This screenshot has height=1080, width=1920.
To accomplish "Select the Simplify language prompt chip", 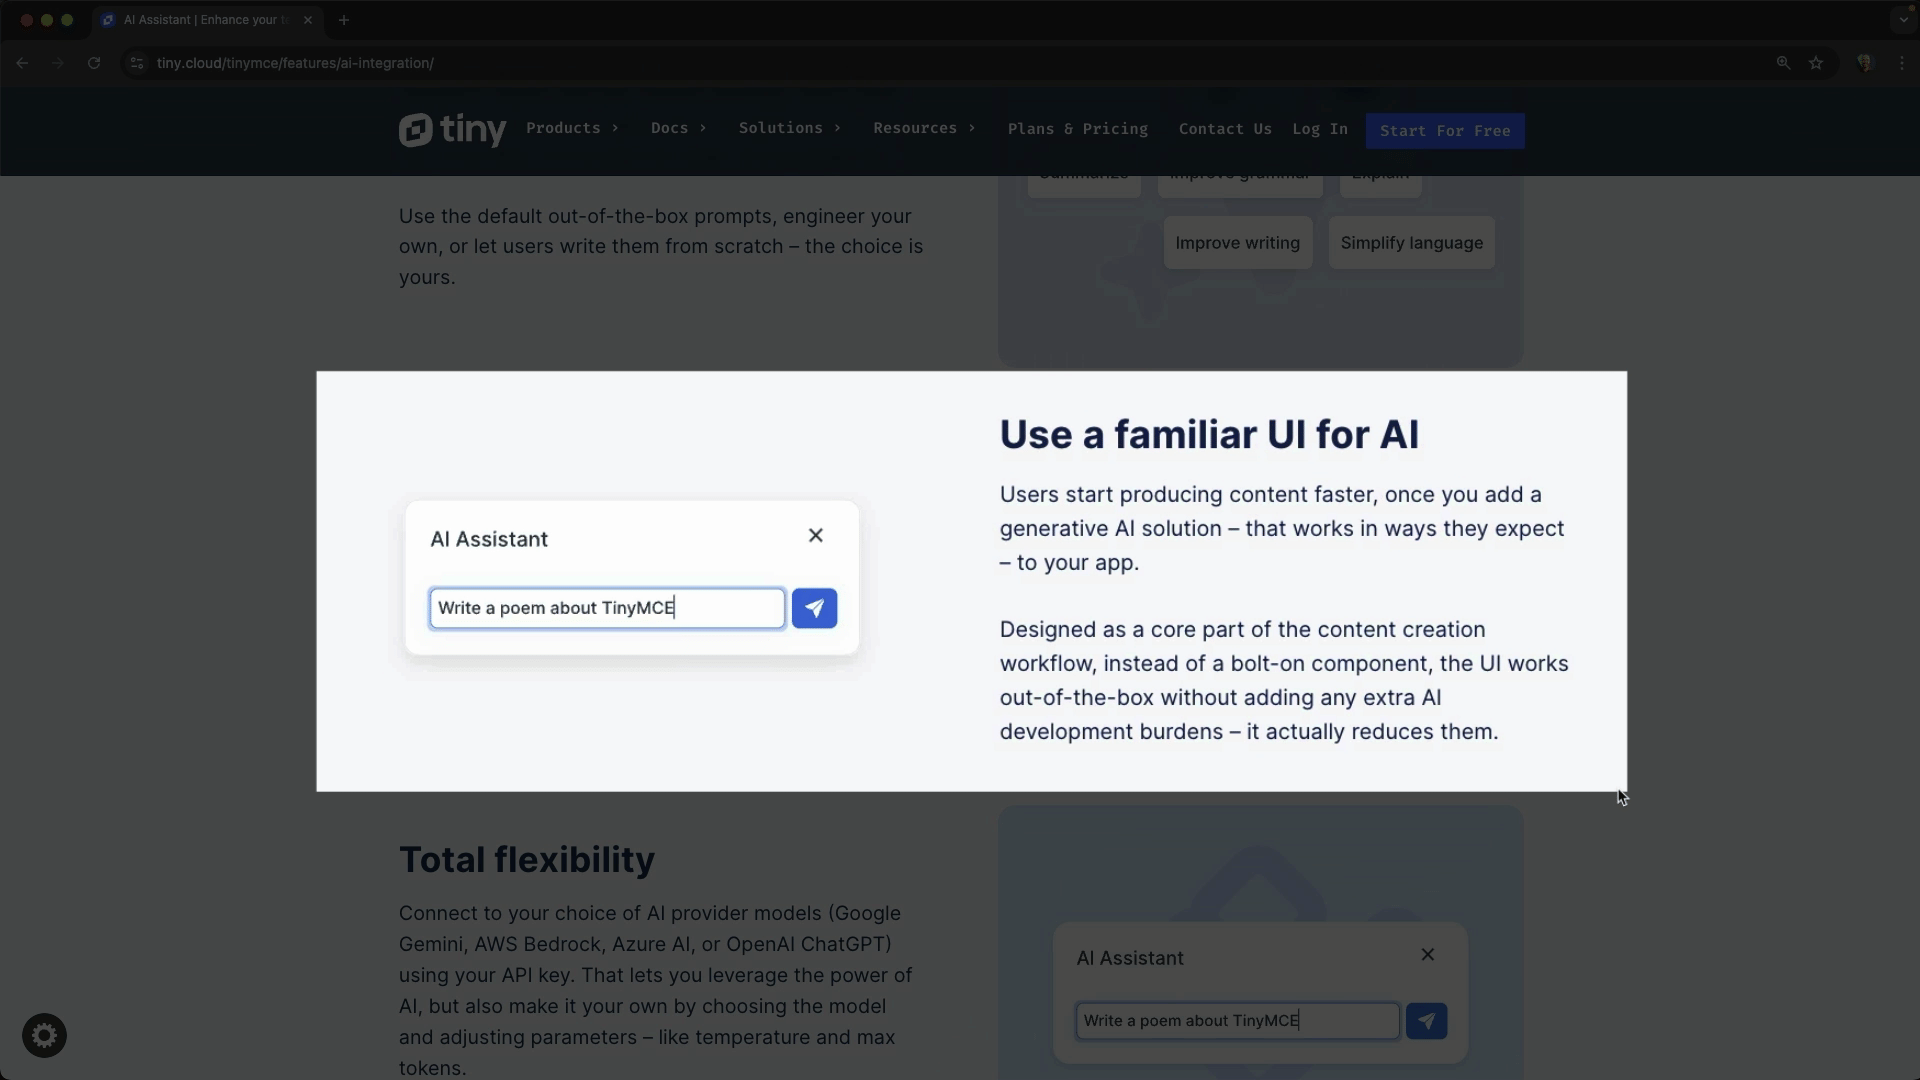I will 1412,243.
